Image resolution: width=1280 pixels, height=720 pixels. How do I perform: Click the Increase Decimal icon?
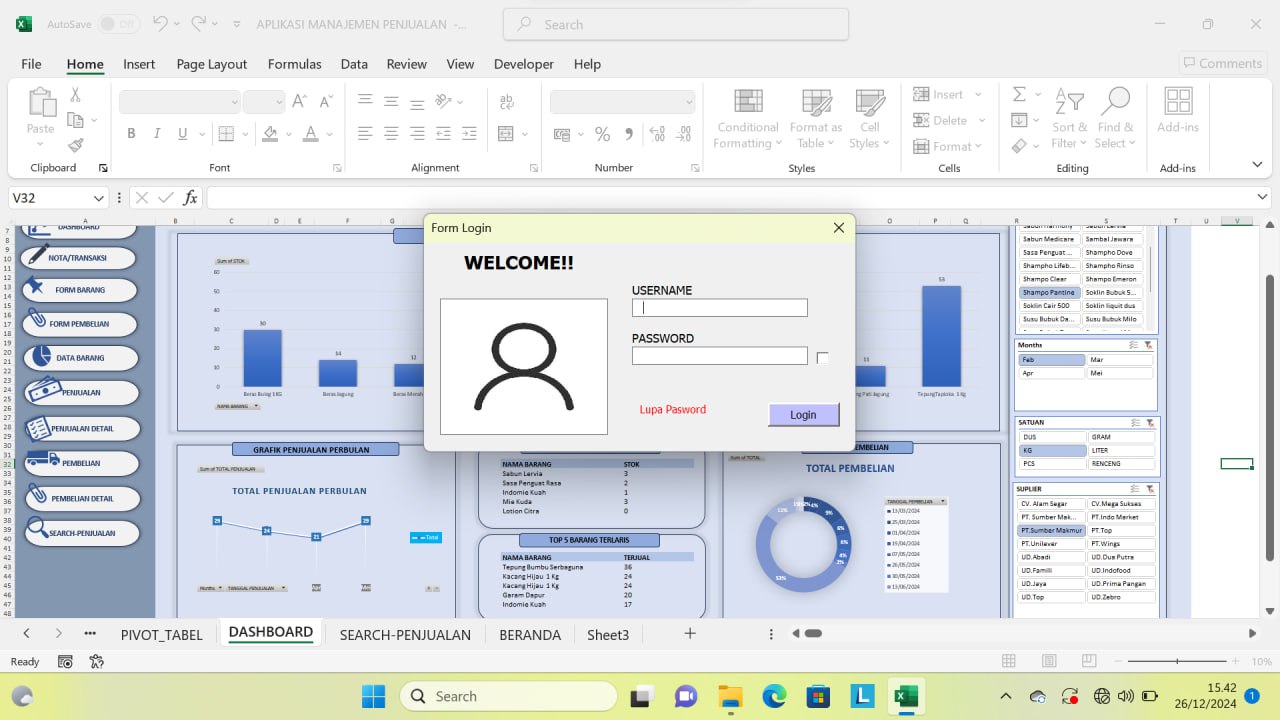pyautogui.click(x=657, y=133)
